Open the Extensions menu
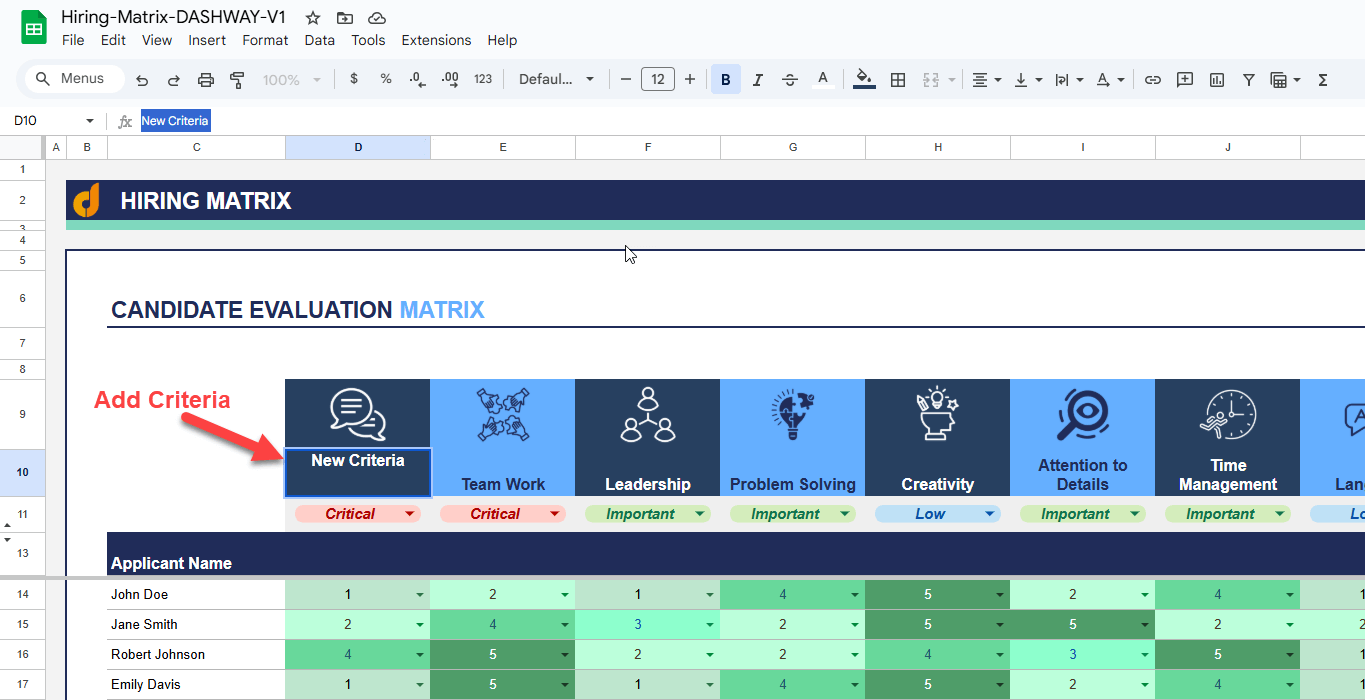Image resolution: width=1365 pixels, height=700 pixels. (436, 40)
